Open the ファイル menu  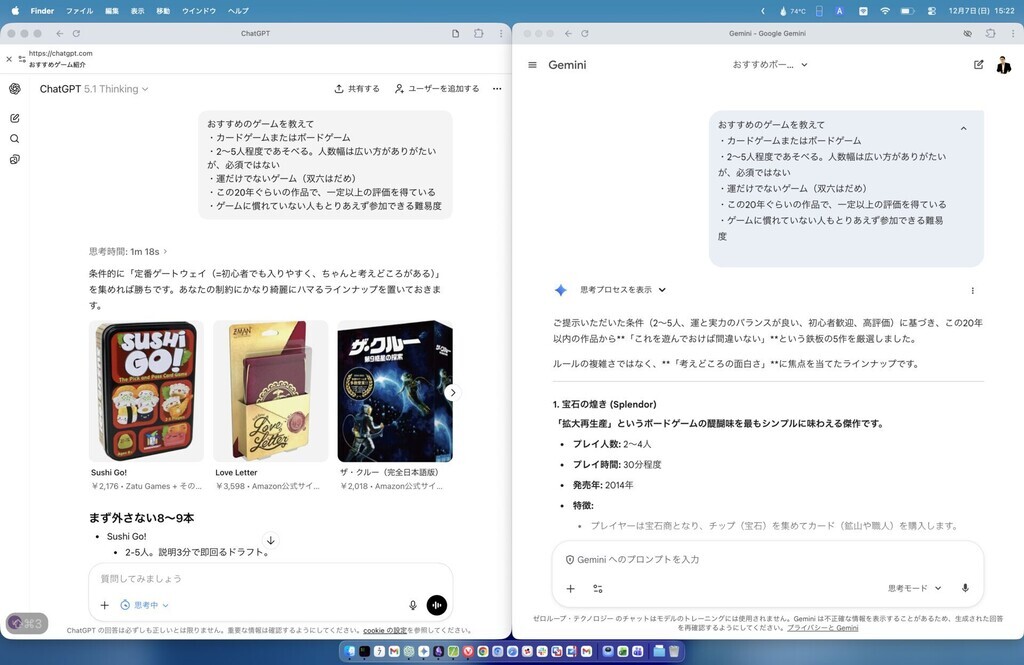click(x=79, y=10)
